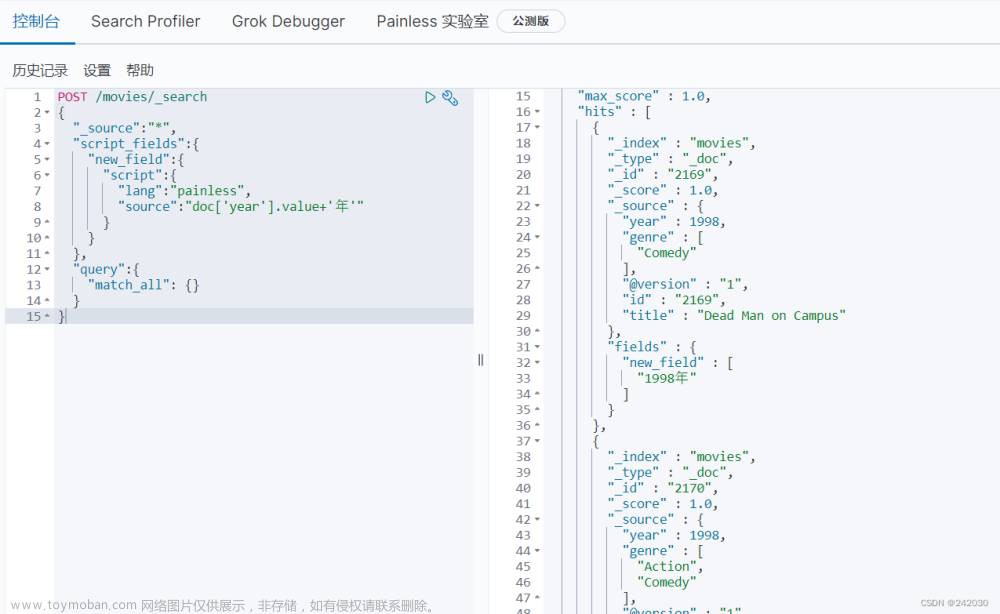This screenshot has height=614, width=1000.
Task: Open 历史记录 history
Action: [40, 70]
